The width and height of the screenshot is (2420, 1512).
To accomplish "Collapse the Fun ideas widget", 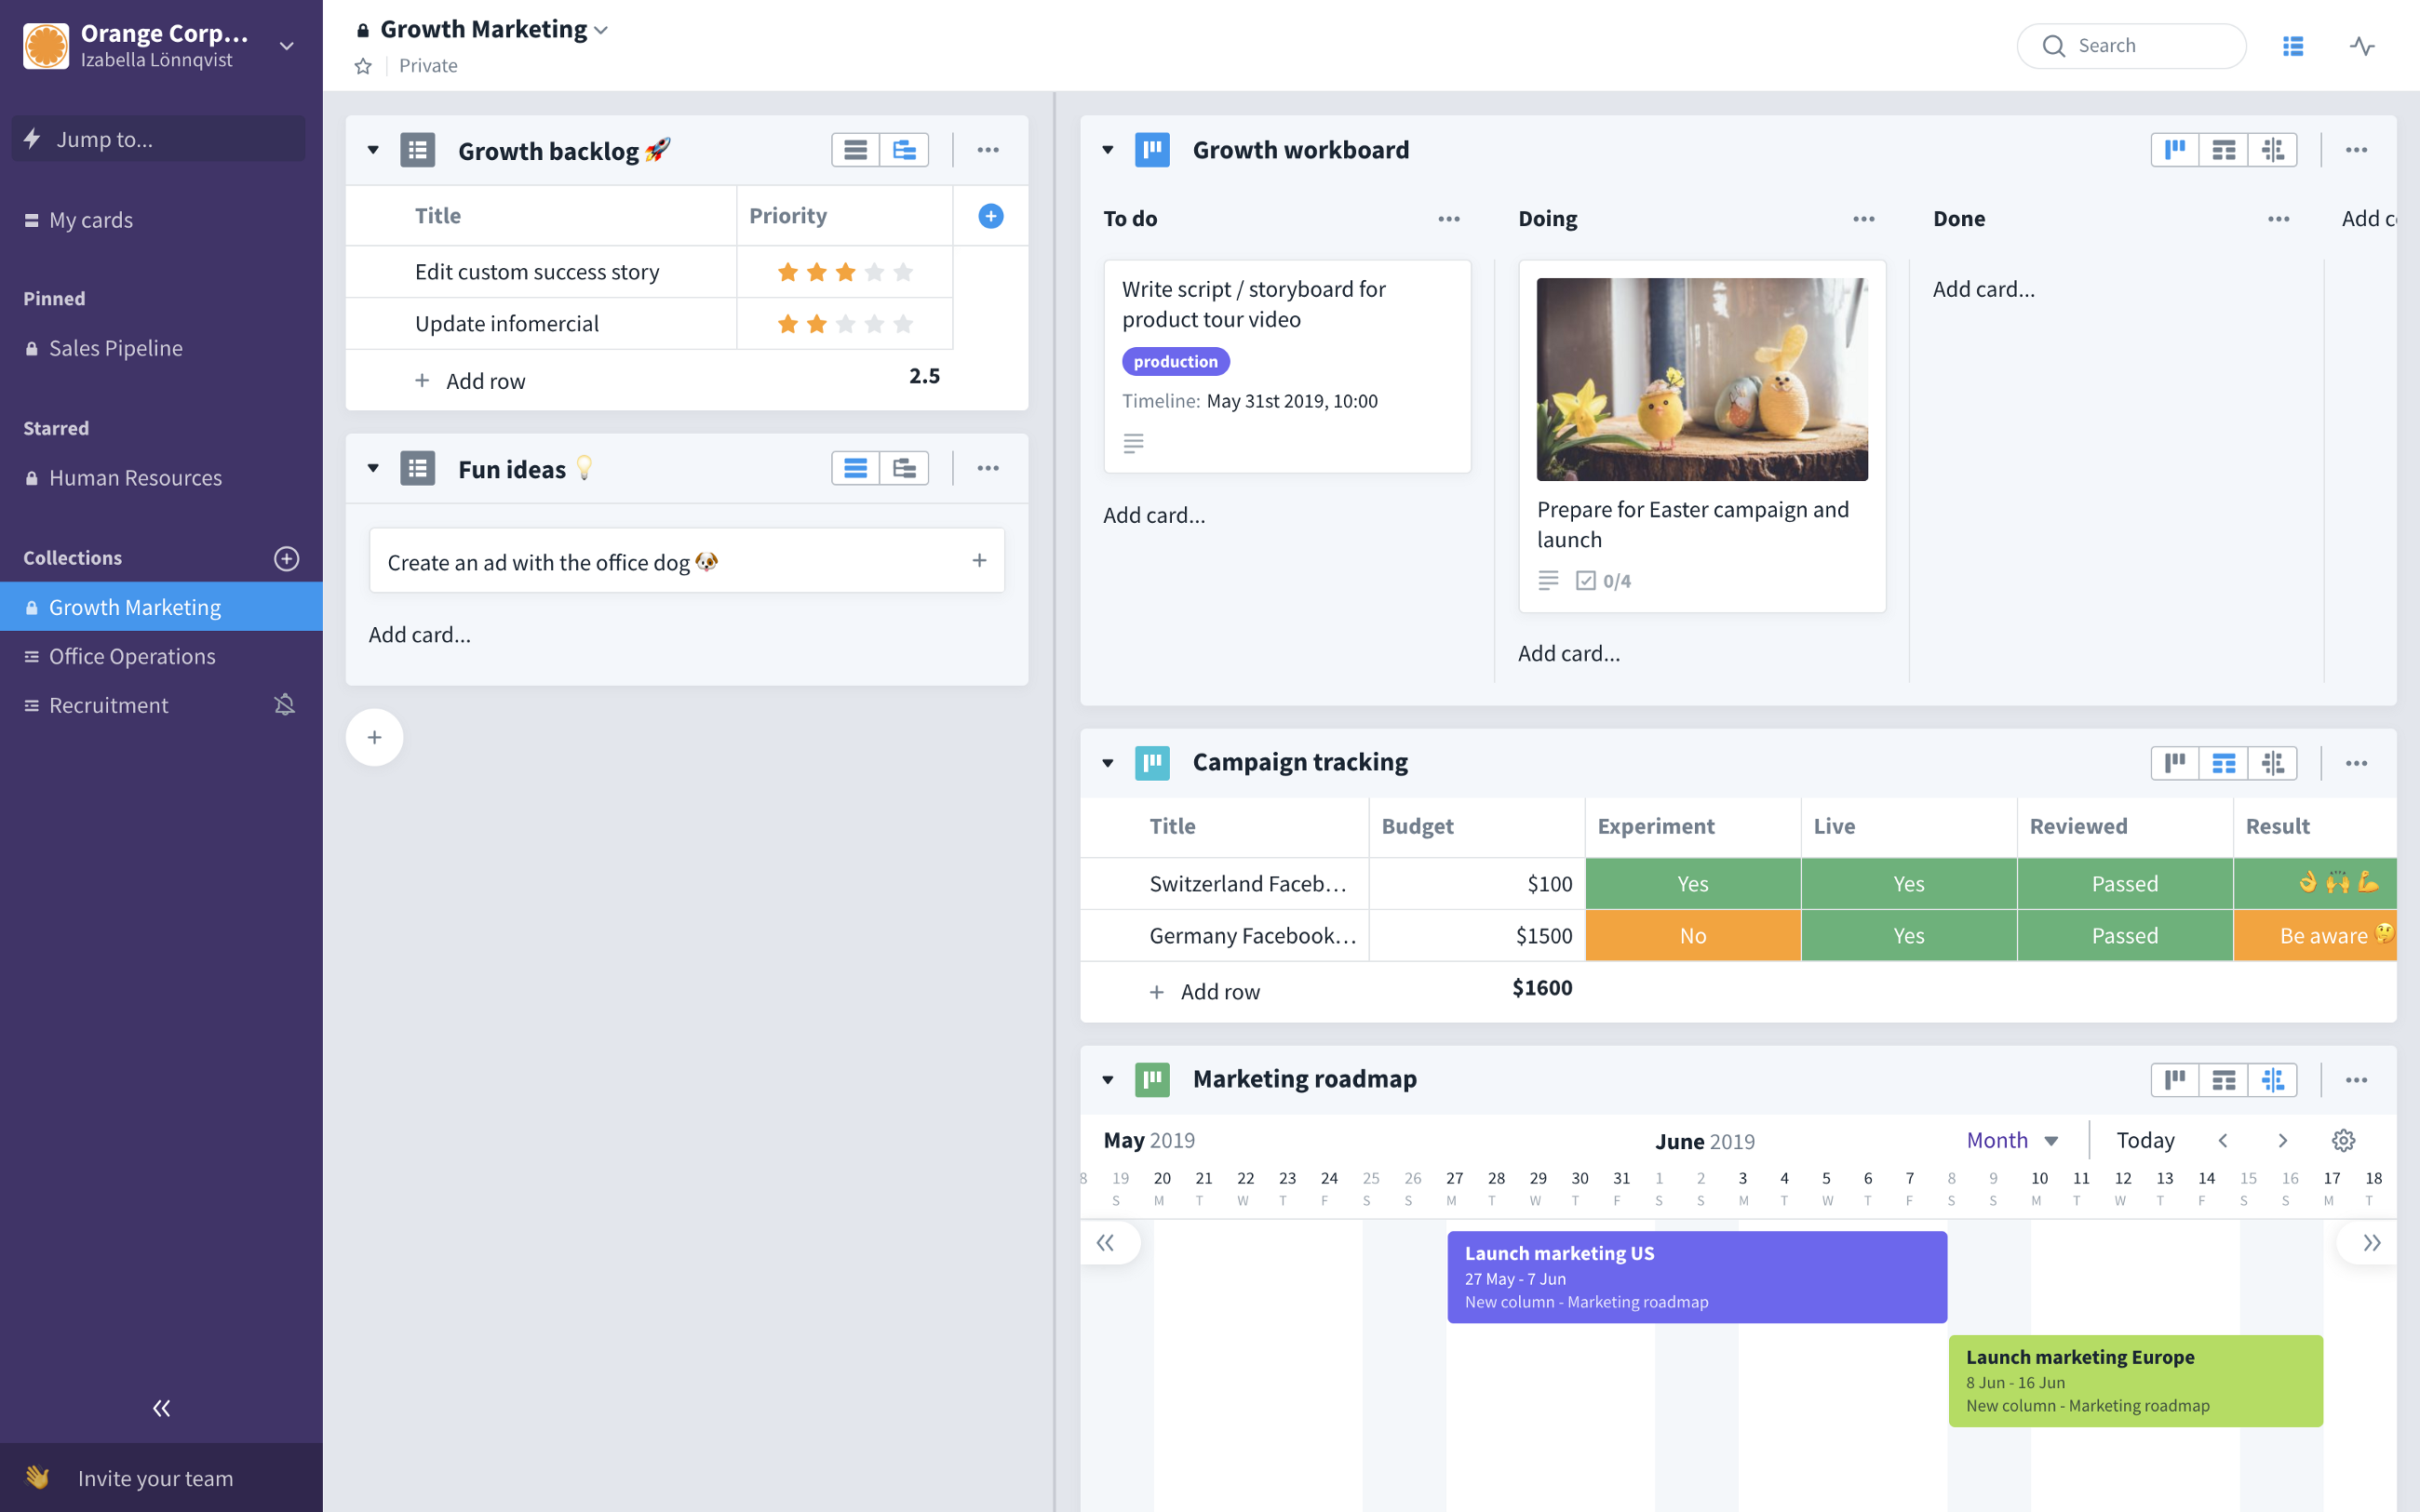I will coord(373,467).
